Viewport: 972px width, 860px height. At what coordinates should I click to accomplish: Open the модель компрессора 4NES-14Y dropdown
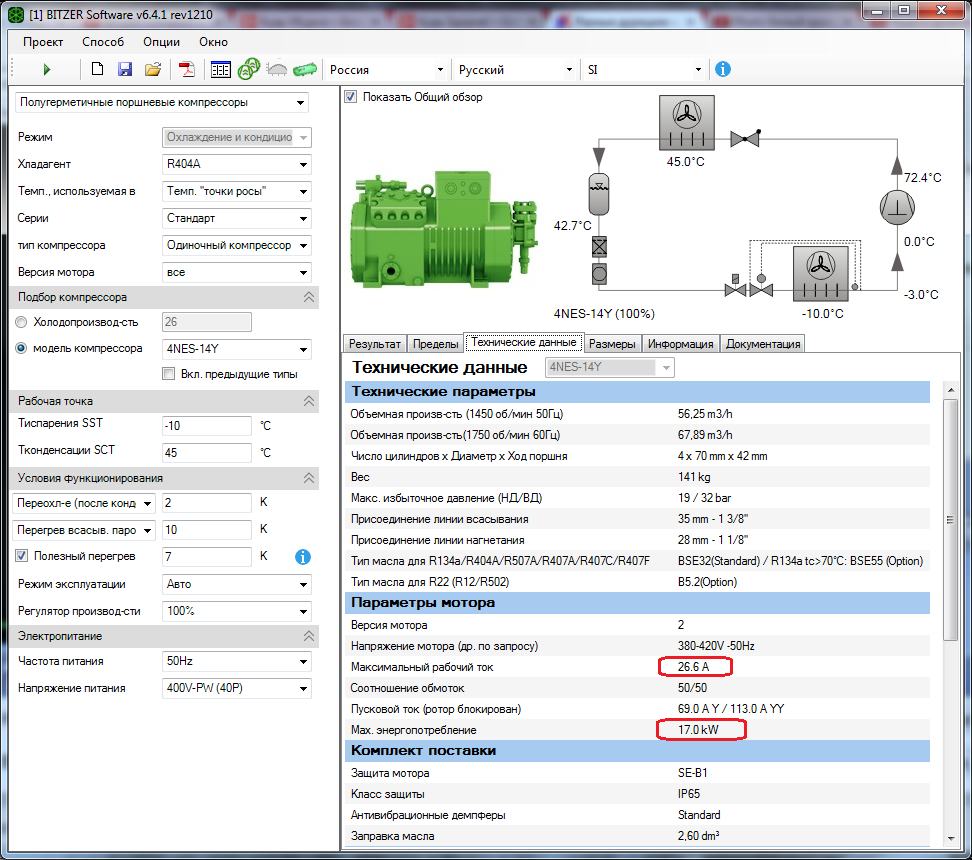coord(237,349)
